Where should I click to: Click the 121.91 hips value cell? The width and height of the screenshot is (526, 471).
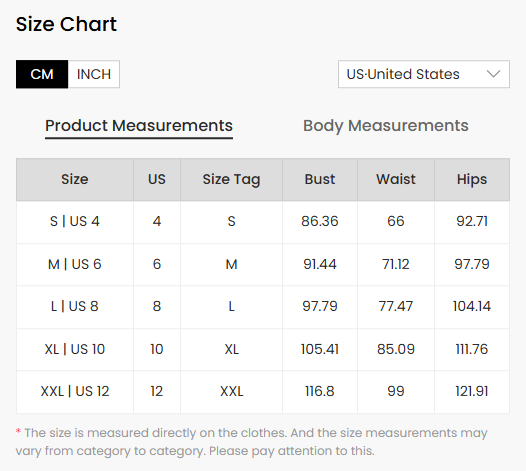[x=472, y=391]
